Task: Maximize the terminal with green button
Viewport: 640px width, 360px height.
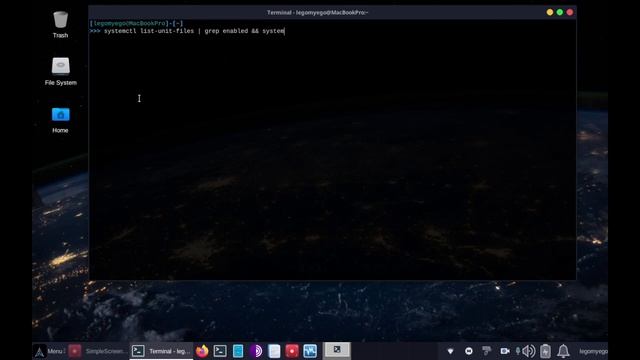Action: (560, 12)
